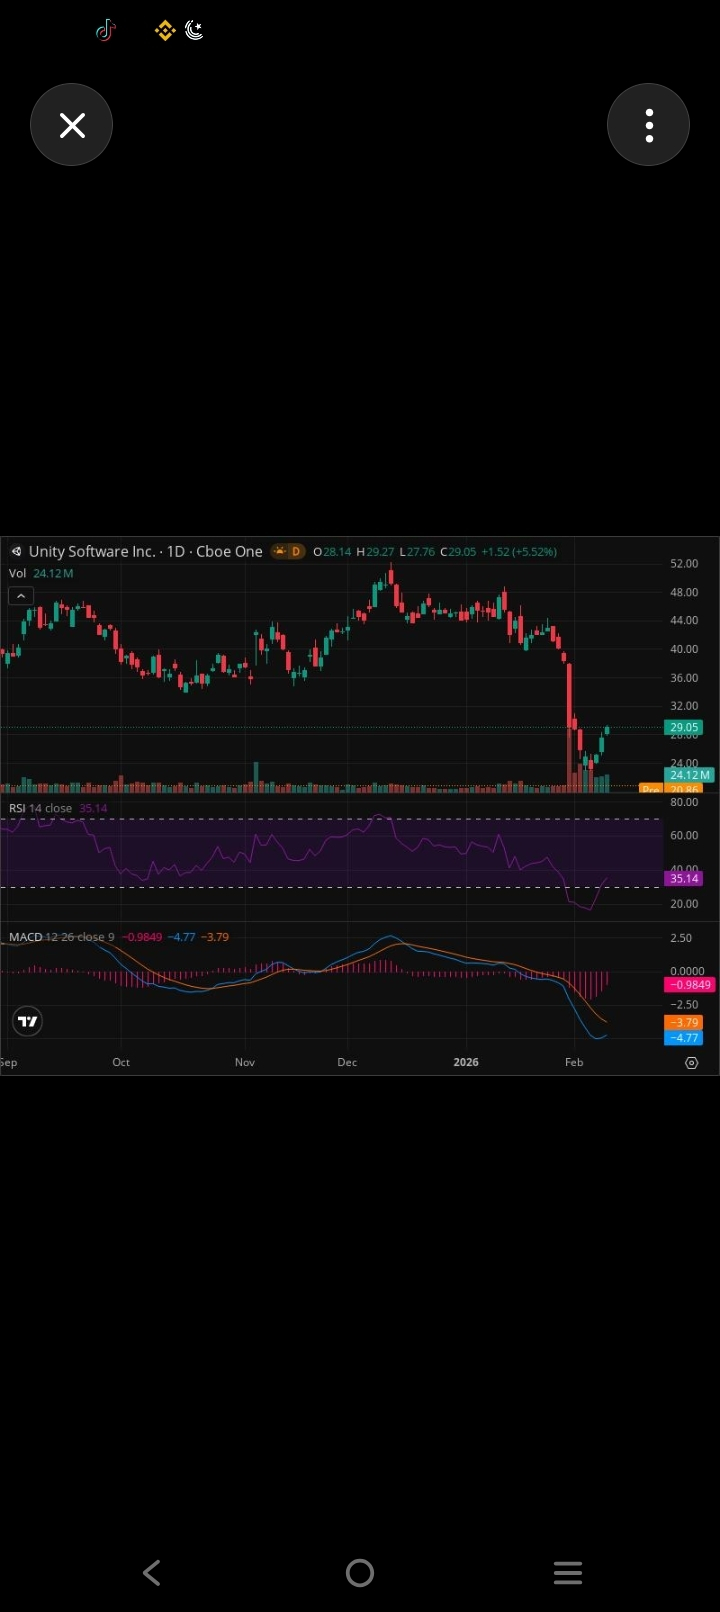Click the 52.00 price scale label

tap(684, 564)
